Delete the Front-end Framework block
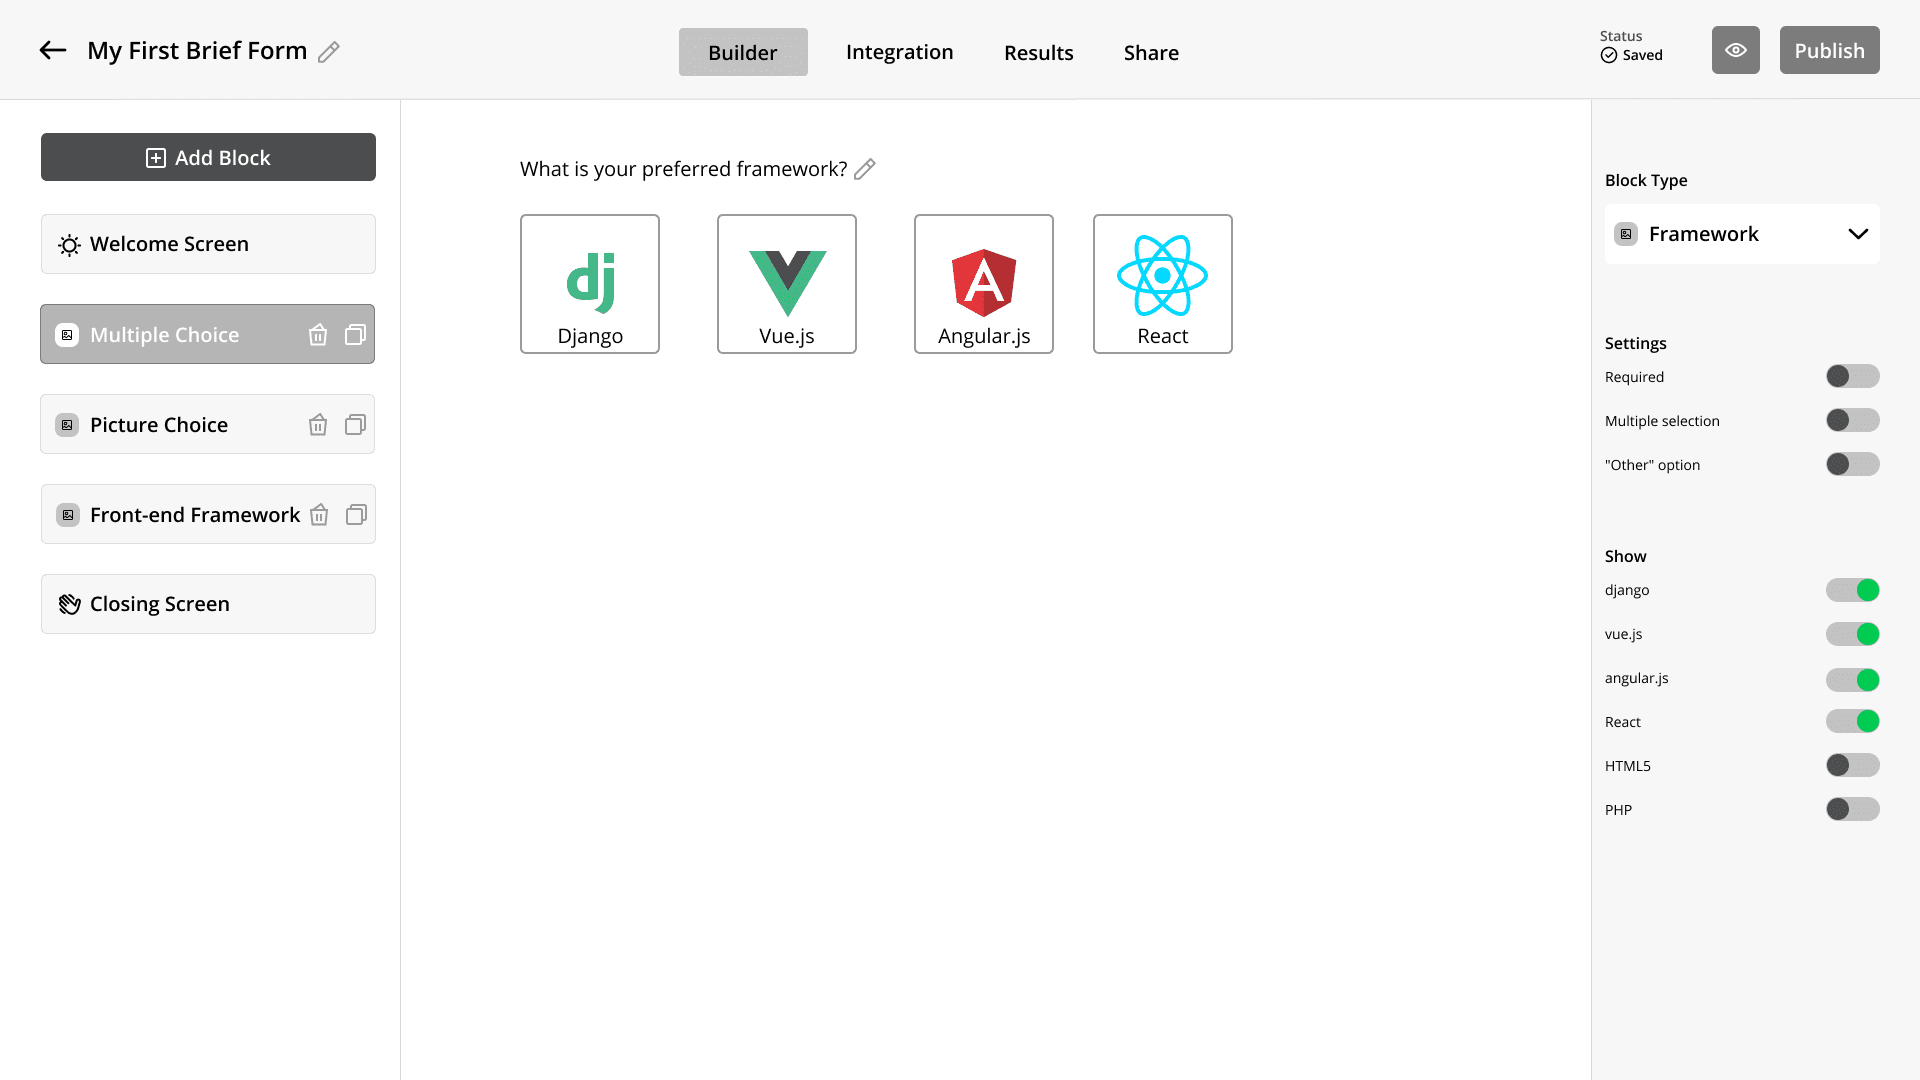The image size is (1920, 1080). (319, 515)
